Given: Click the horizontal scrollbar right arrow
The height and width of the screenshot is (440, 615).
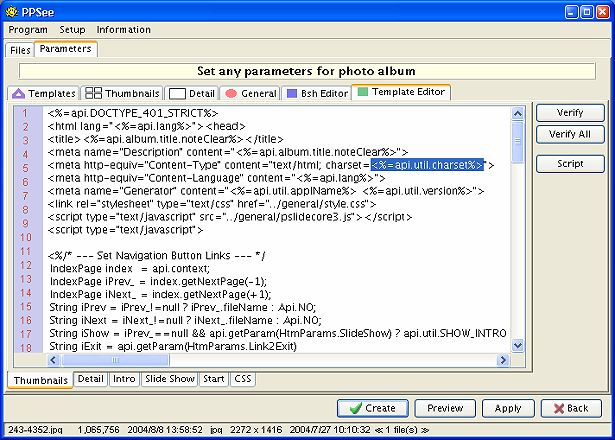Looking at the screenshot, I should coord(502,360).
